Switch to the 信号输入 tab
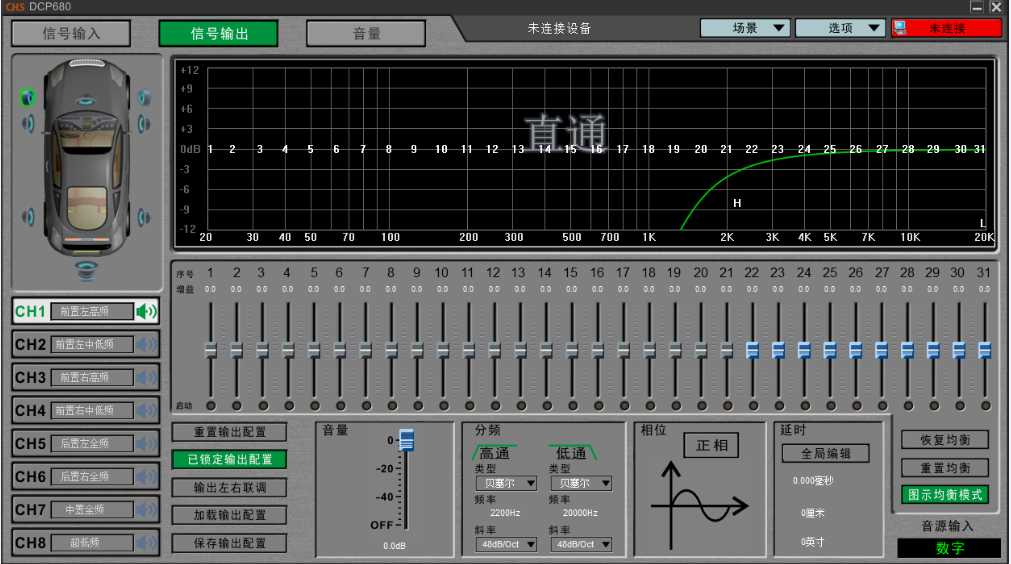1011x564 pixels. 71,33
